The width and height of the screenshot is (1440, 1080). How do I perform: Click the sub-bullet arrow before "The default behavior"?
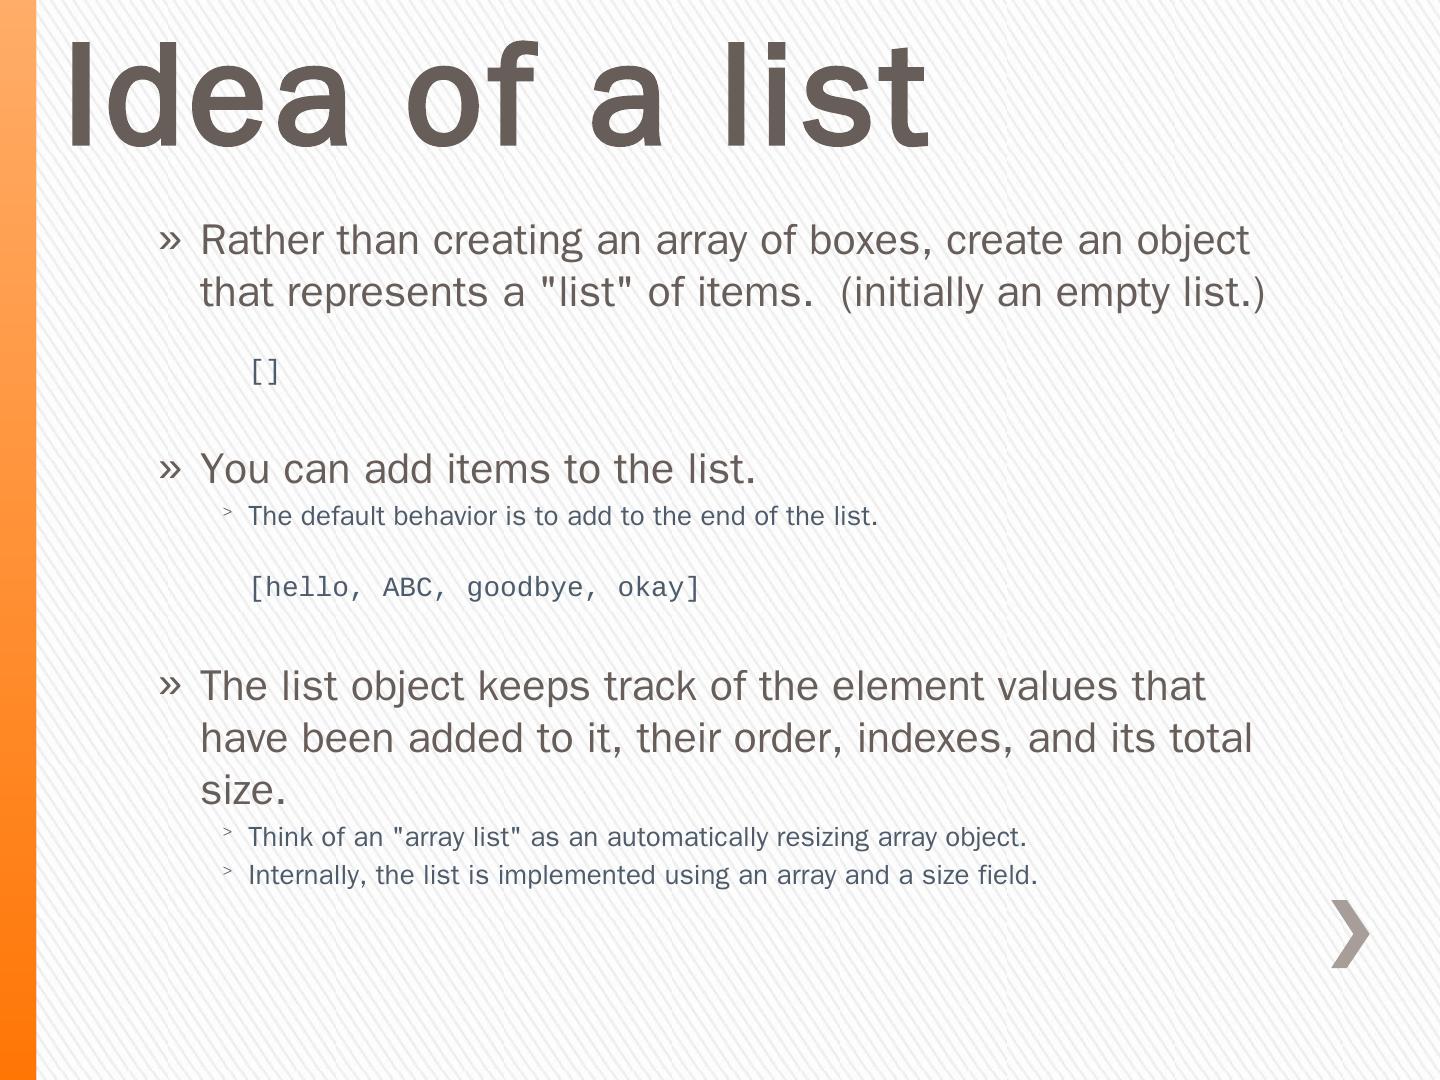point(228,514)
